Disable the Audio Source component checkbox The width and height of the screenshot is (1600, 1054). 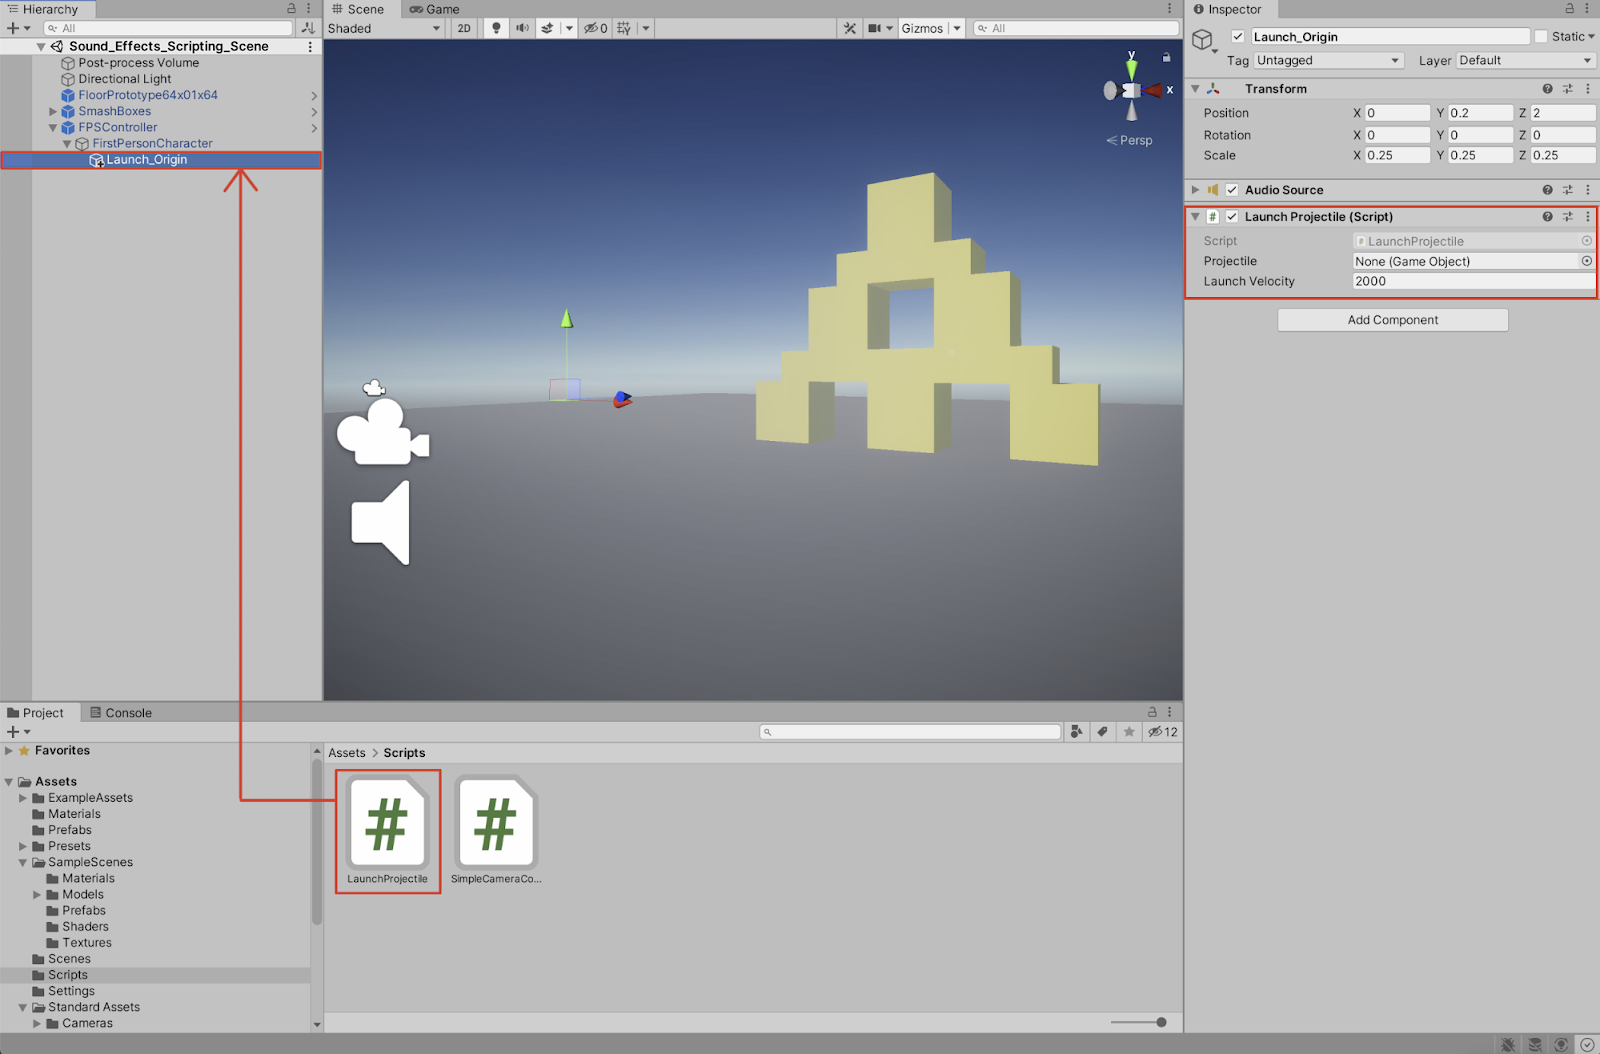(x=1232, y=190)
